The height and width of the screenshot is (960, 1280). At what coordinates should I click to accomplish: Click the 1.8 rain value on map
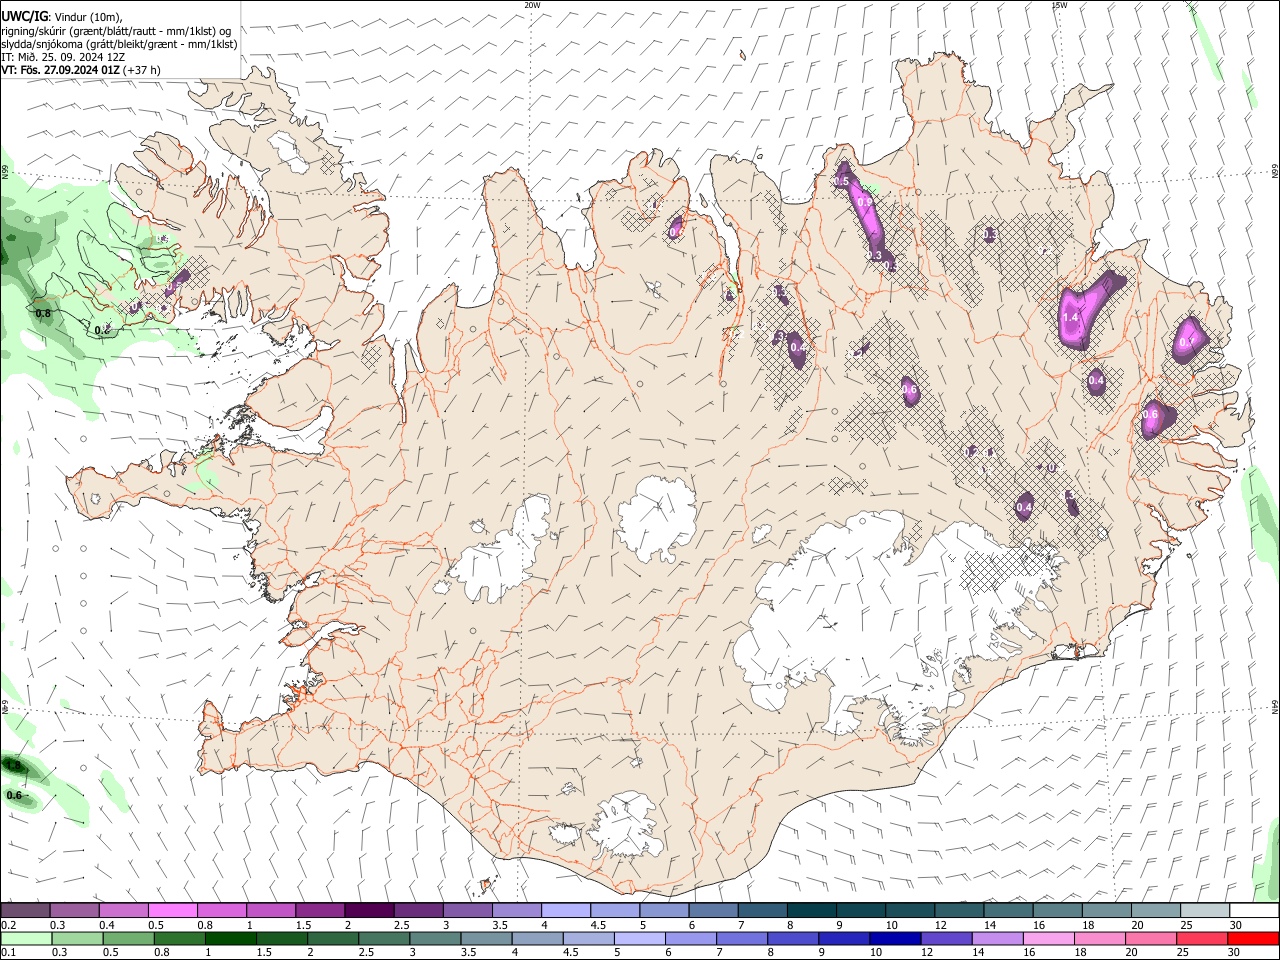pyautogui.click(x=14, y=765)
